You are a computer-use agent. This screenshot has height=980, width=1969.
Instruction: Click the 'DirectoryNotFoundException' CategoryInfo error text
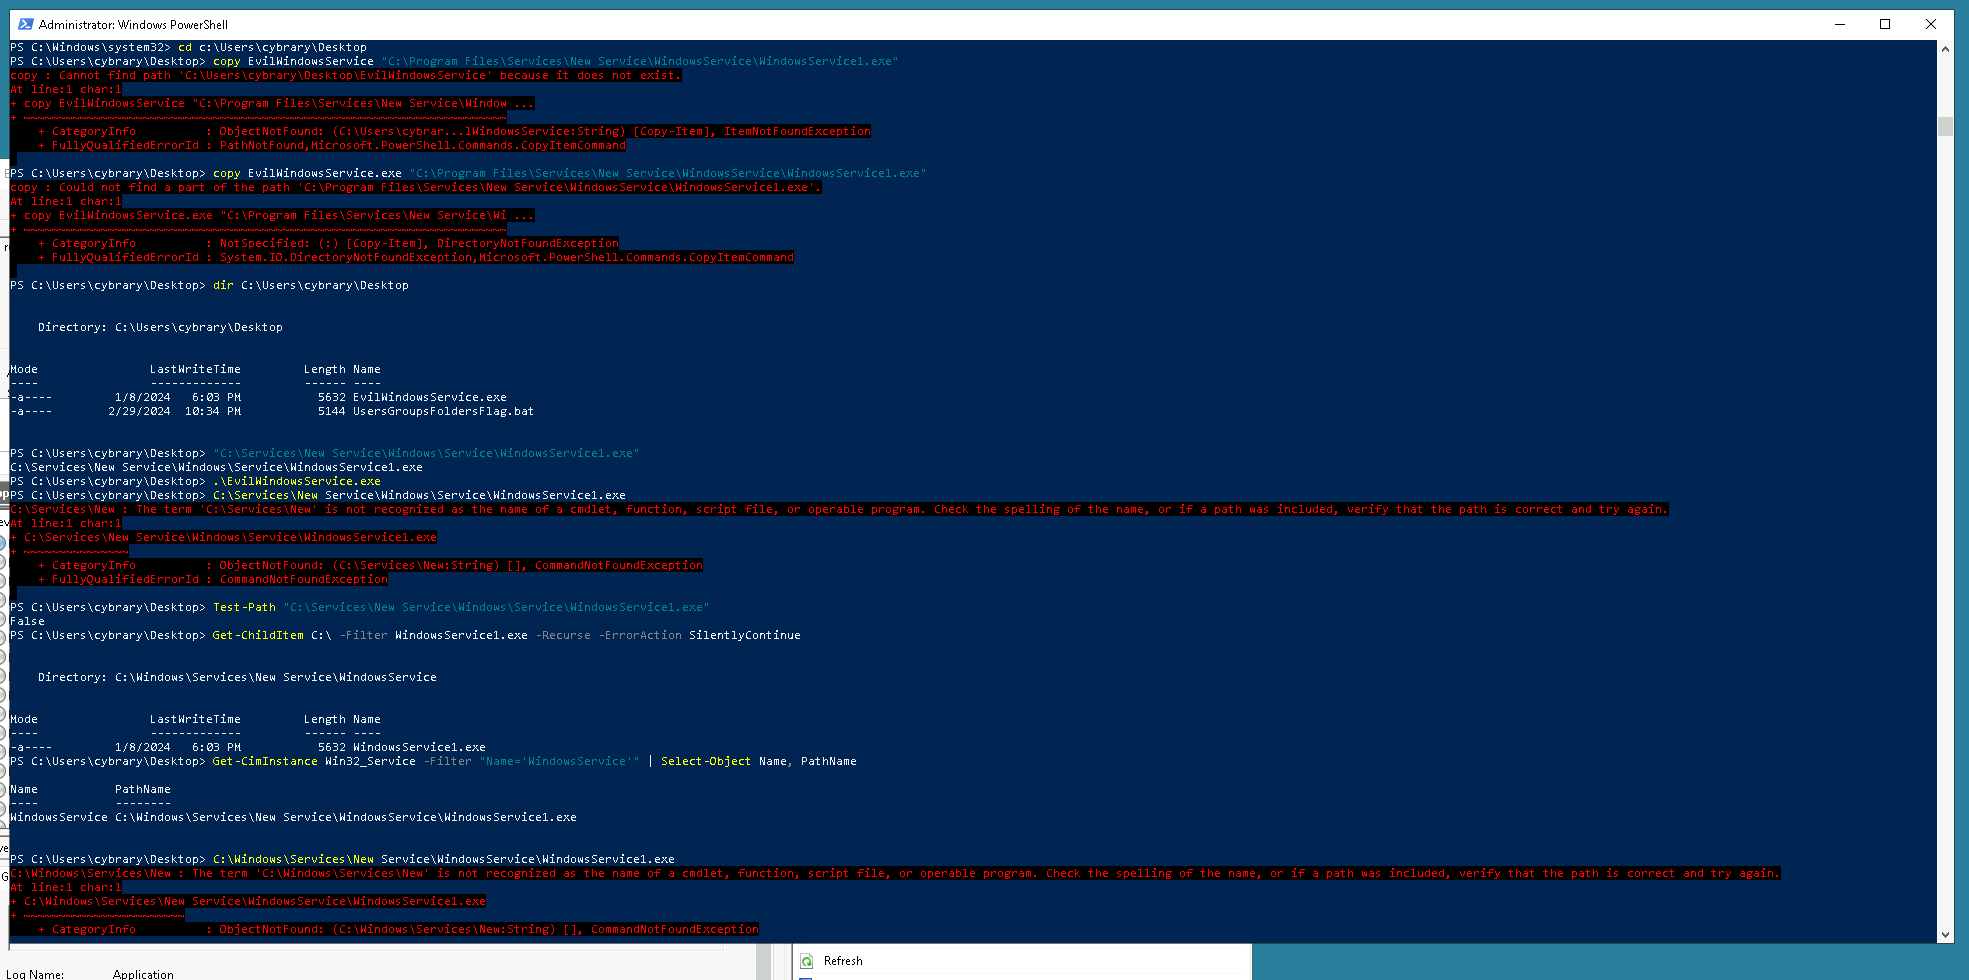click(x=528, y=243)
